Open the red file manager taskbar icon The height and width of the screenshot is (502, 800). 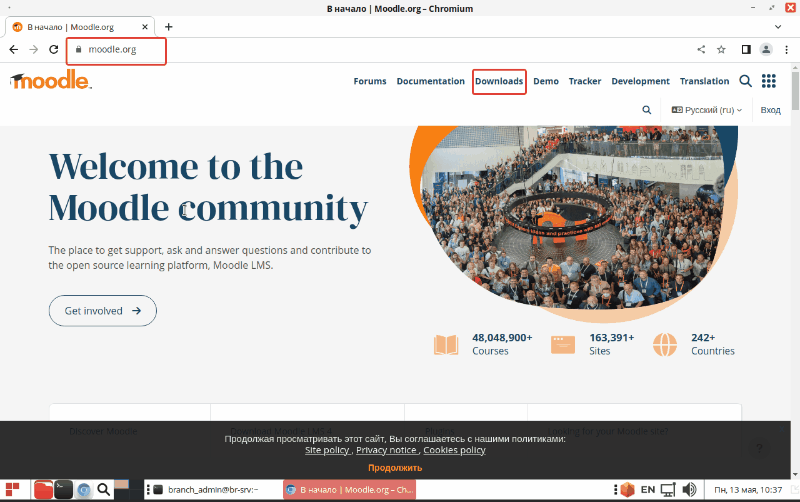(43, 490)
